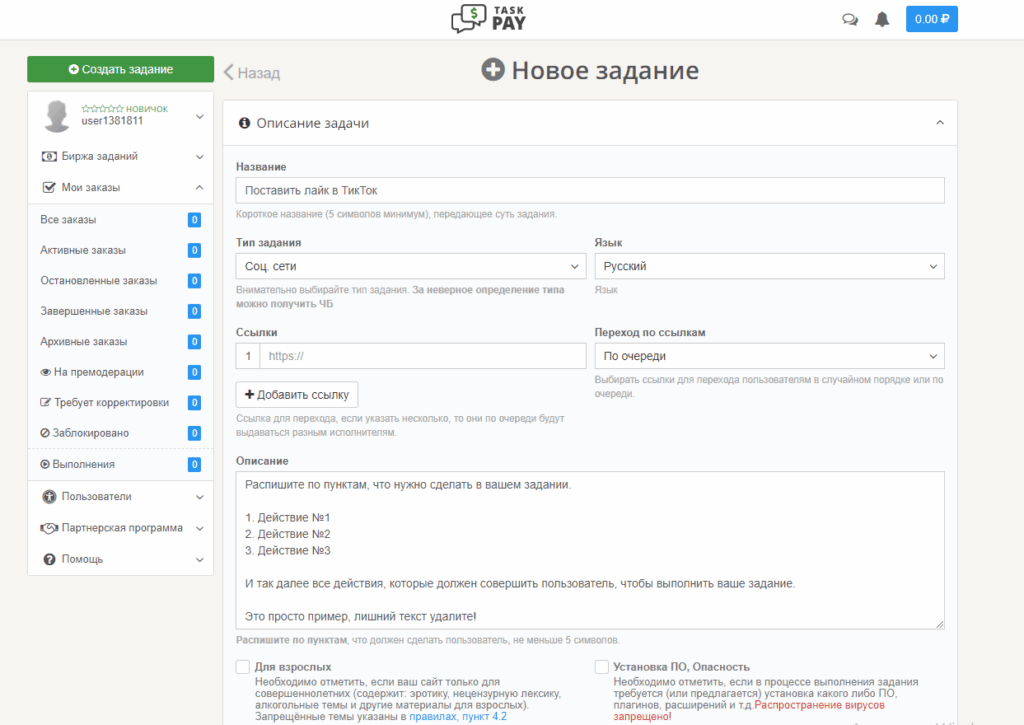Open the 0.00 ₽ balance button
The height and width of the screenshot is (725, 1024).
click(x=931, y=19)
